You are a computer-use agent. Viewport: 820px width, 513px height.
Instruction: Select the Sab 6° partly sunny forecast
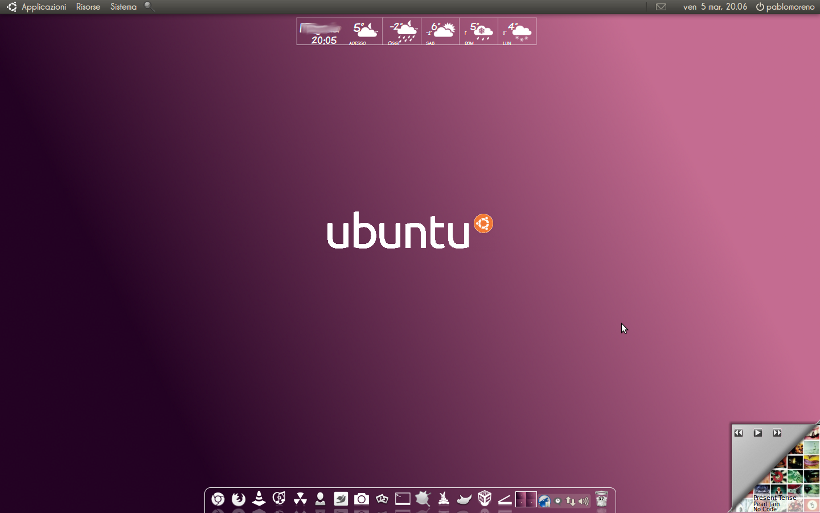440,31
